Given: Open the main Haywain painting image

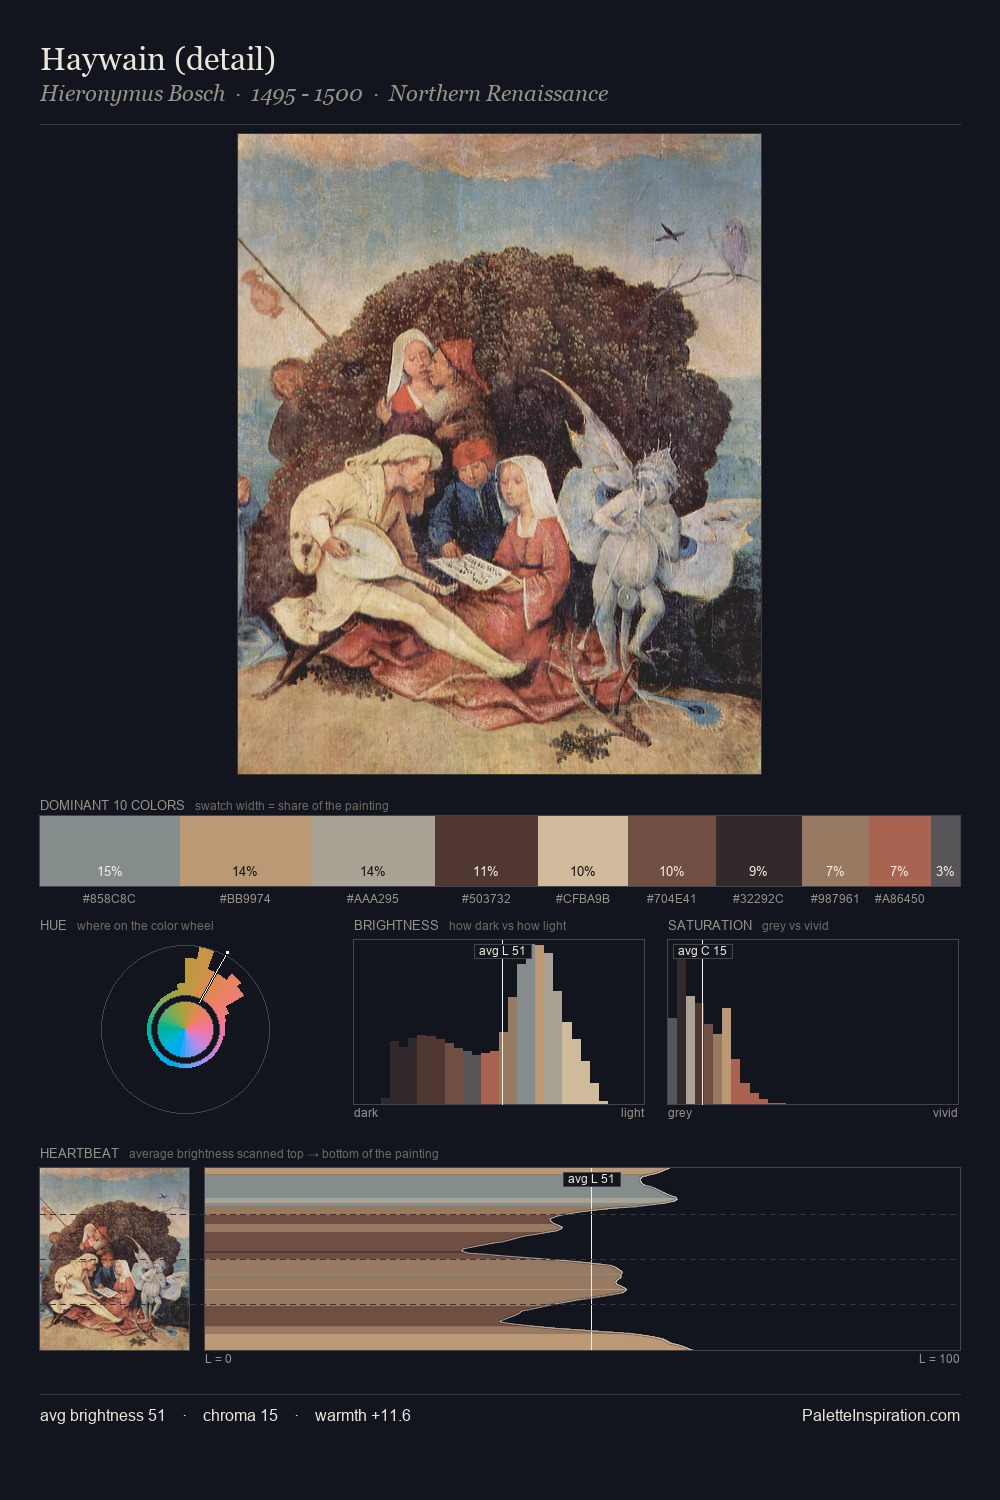Looking at the screenshot, I should pos(499,454).
